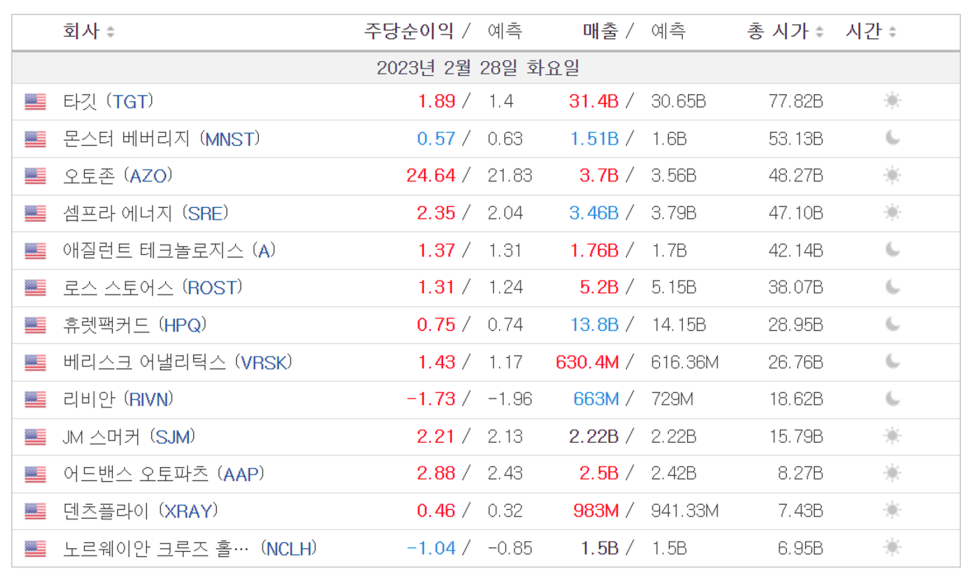Click the EPS forecast 21.83
966x585 pixels.
click(509, 176)
